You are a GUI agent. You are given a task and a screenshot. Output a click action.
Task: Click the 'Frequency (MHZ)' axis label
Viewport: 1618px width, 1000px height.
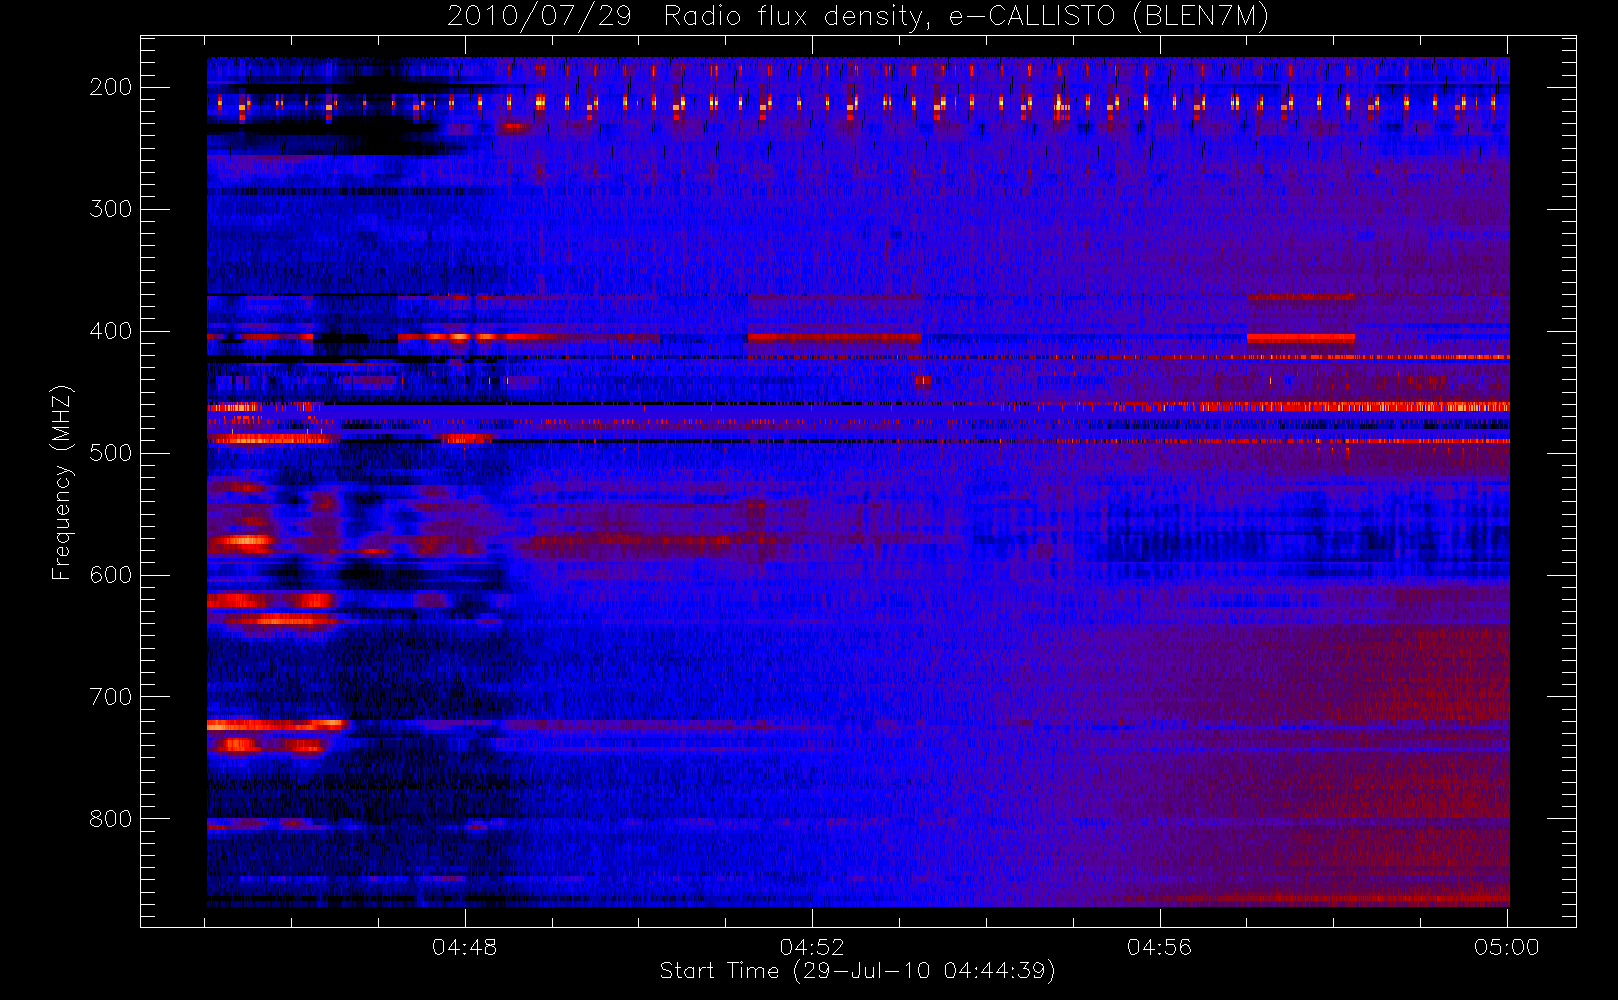(x=62, y=482)
